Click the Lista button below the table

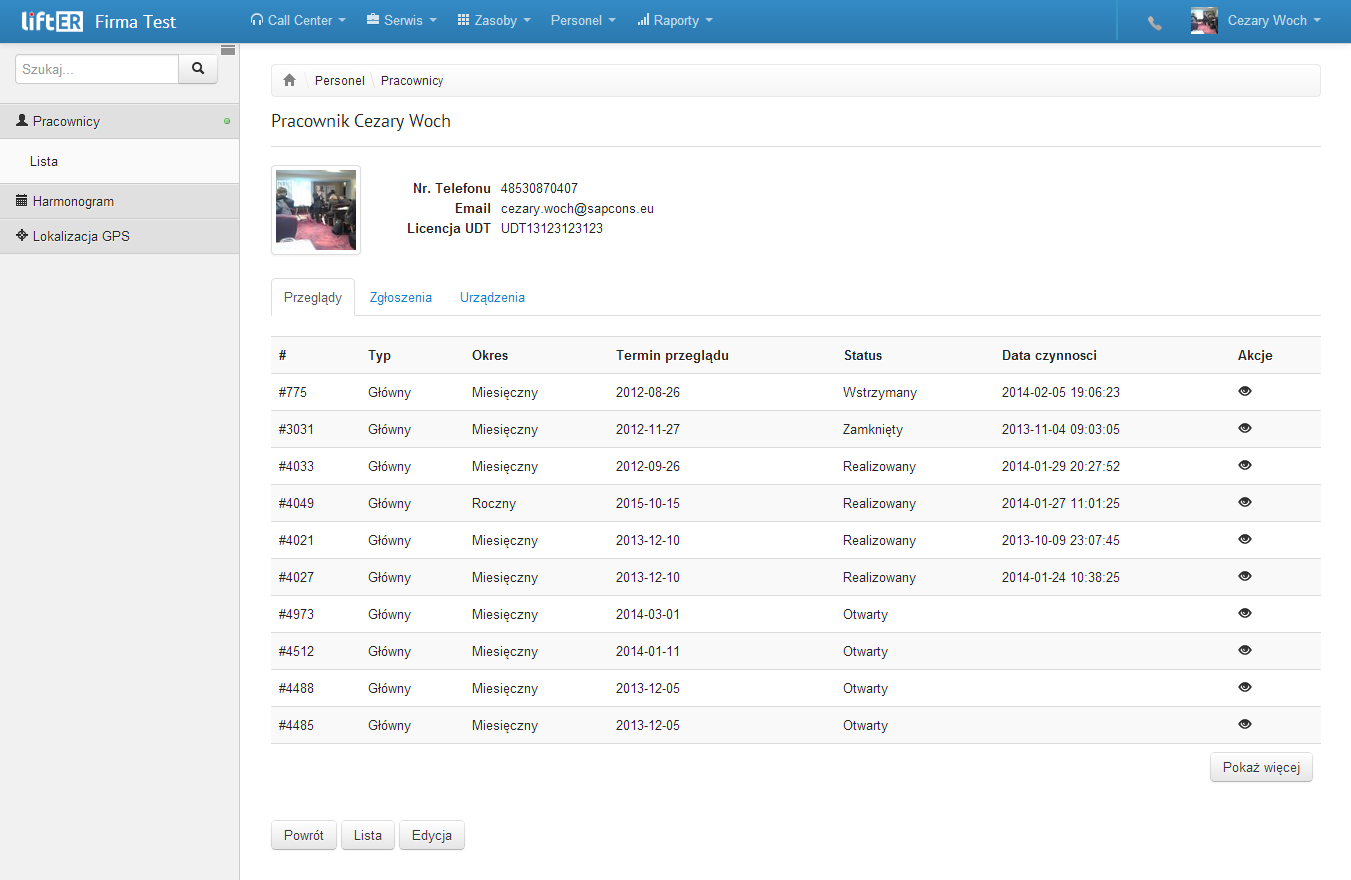tap(368, 836)
